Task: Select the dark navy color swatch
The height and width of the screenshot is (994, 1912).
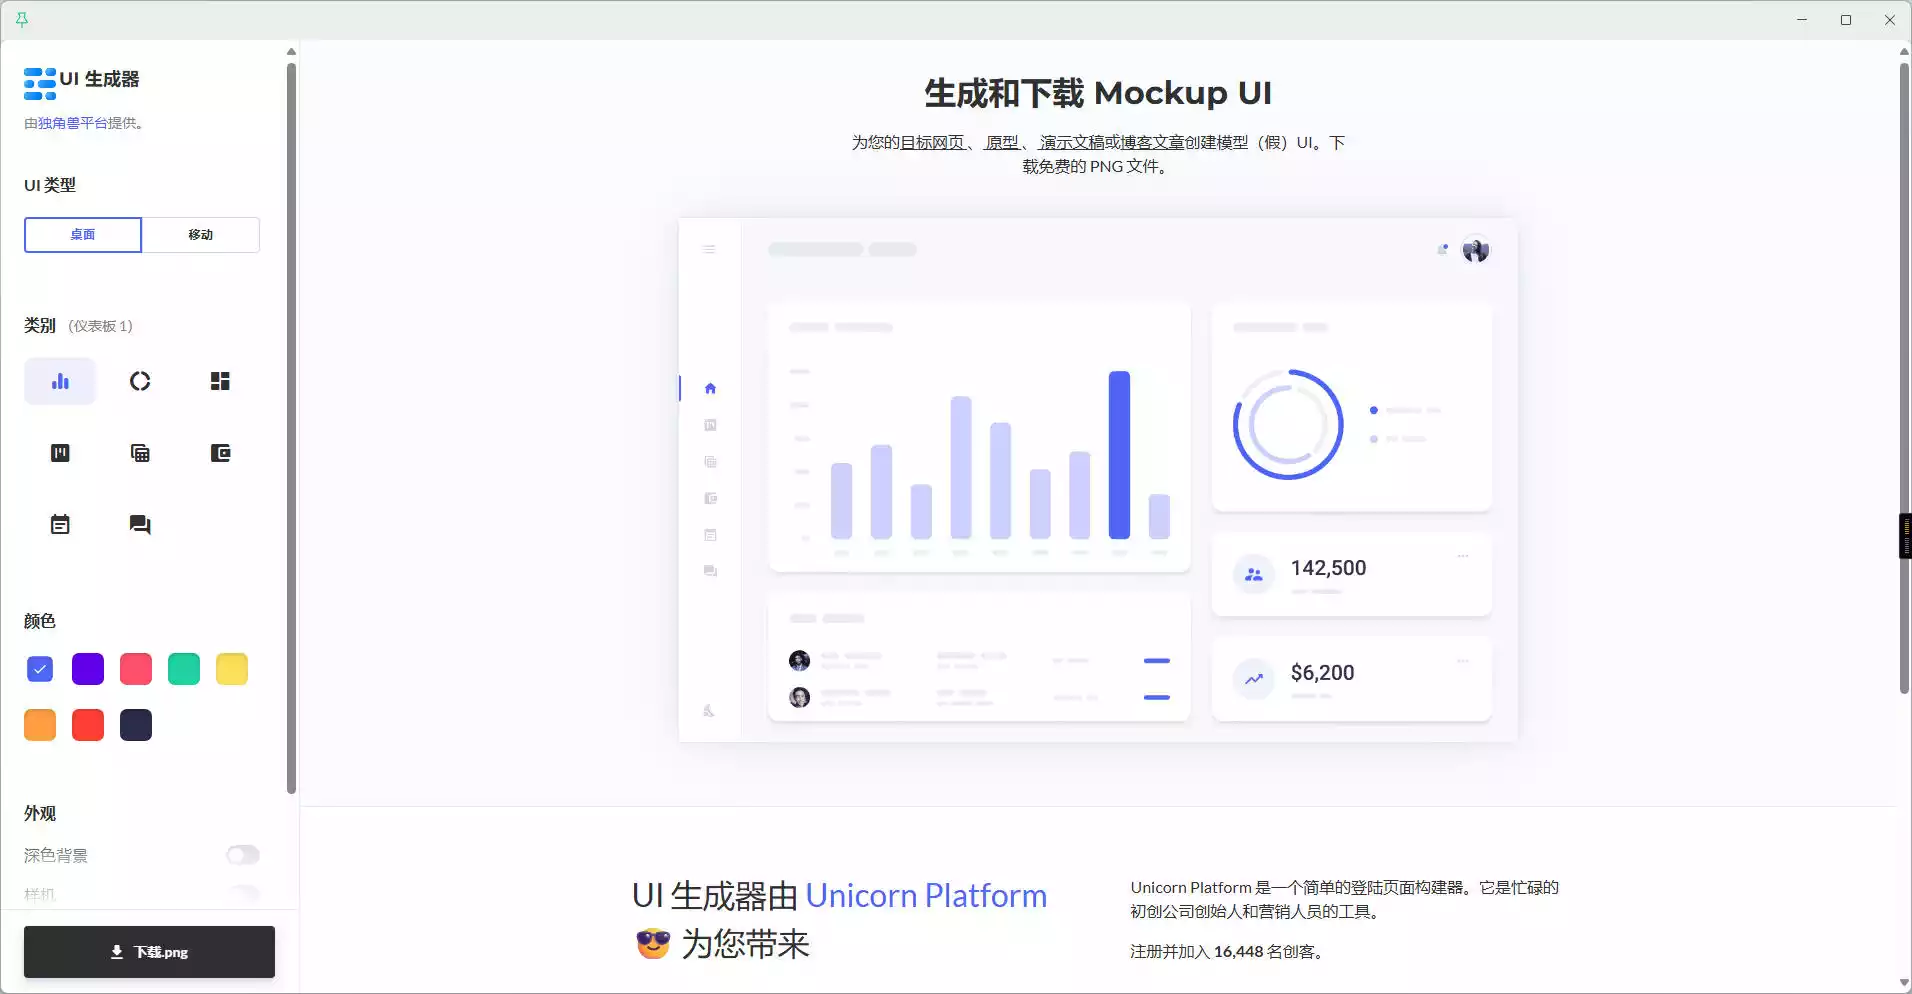Action: (136, 725)
